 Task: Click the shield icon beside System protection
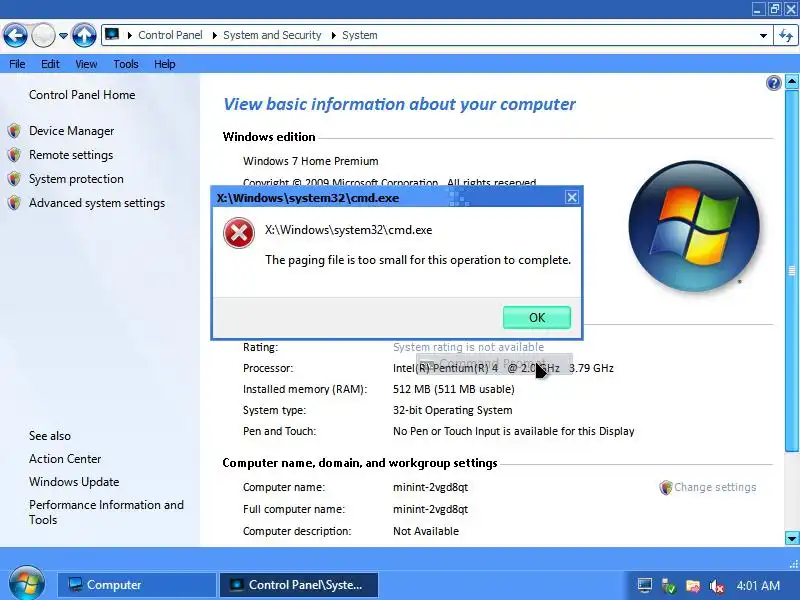click(x=14, y=179)
